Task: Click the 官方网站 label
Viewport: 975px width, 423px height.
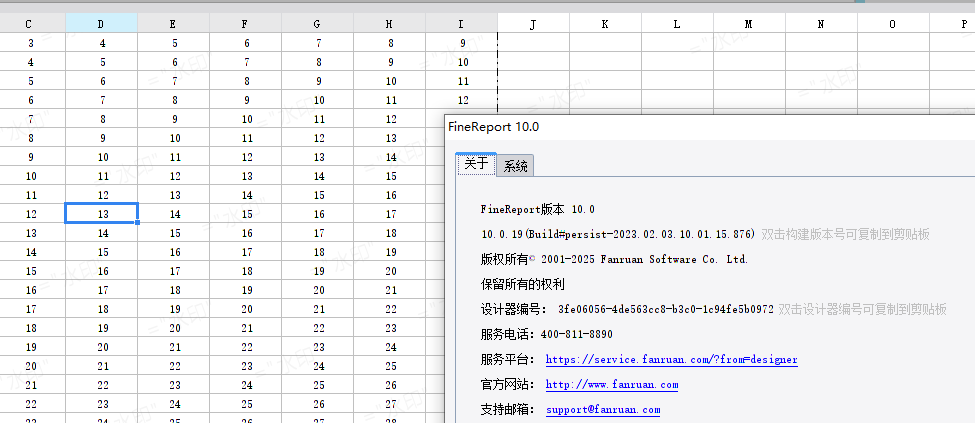Action: pyautogui.click(x=507, y=384)
